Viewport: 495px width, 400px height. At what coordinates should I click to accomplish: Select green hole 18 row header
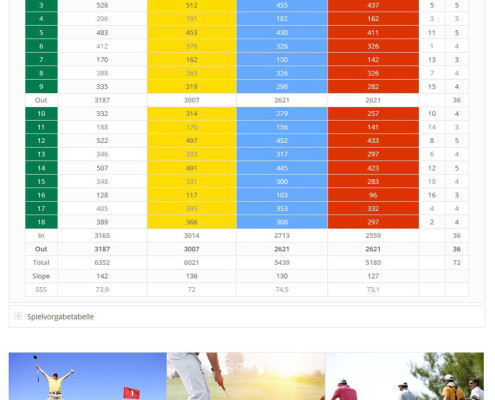point(41,222)
